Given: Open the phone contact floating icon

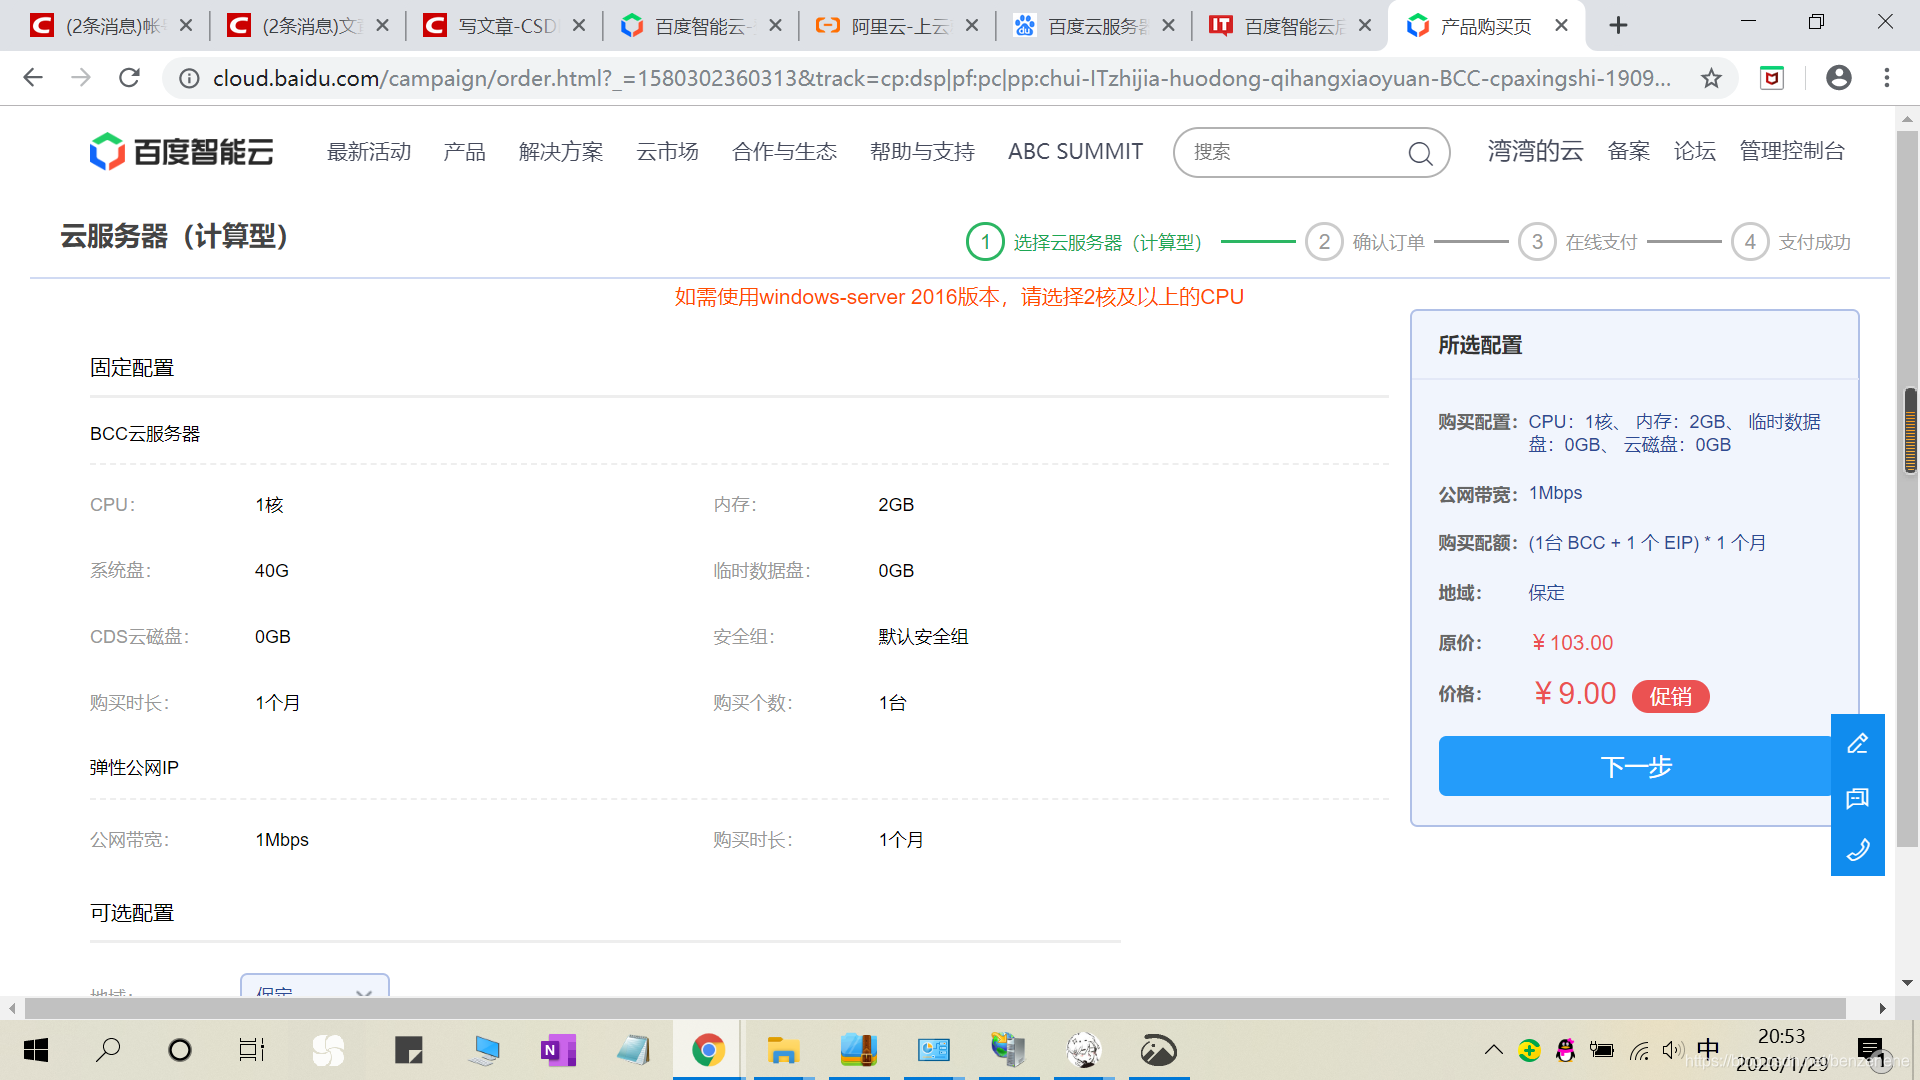Looking at the screenshot, I should 1857,850.
